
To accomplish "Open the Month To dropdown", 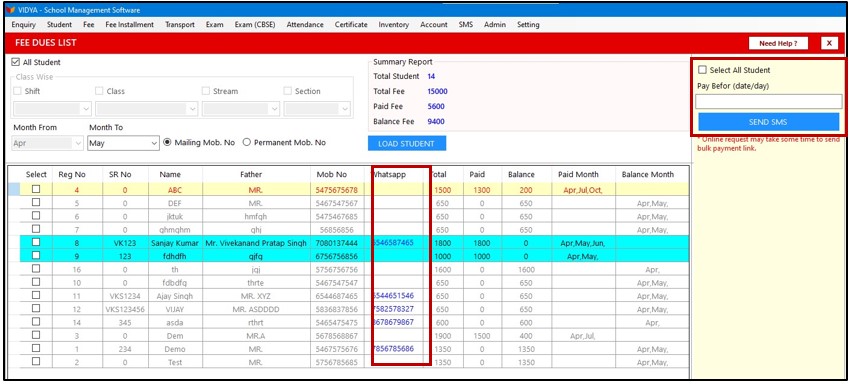I will (x=123, y=144).
